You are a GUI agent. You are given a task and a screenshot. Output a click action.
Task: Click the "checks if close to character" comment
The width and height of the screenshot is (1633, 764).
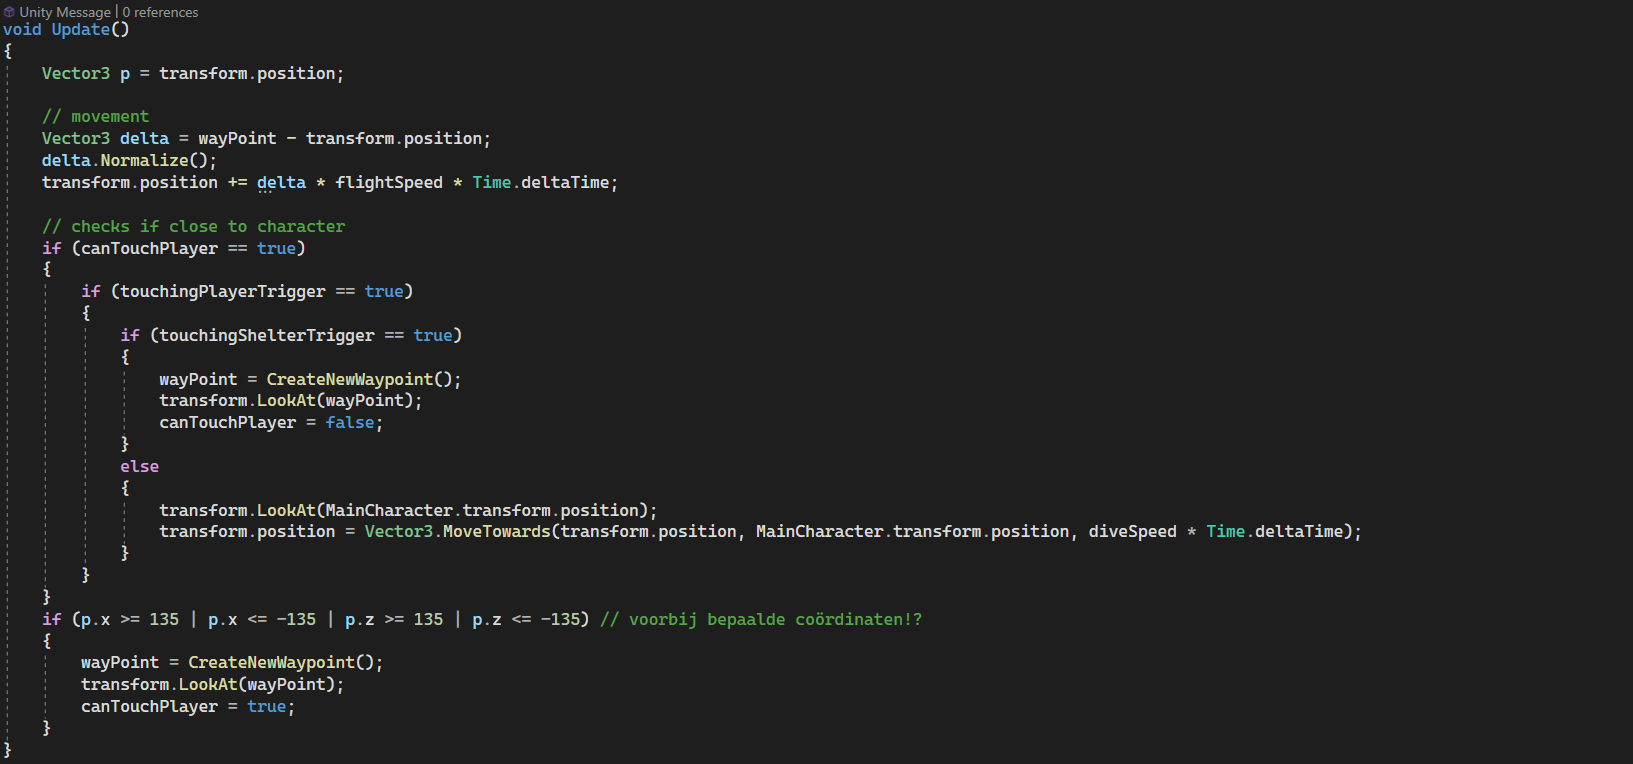[x=193, y=226]
